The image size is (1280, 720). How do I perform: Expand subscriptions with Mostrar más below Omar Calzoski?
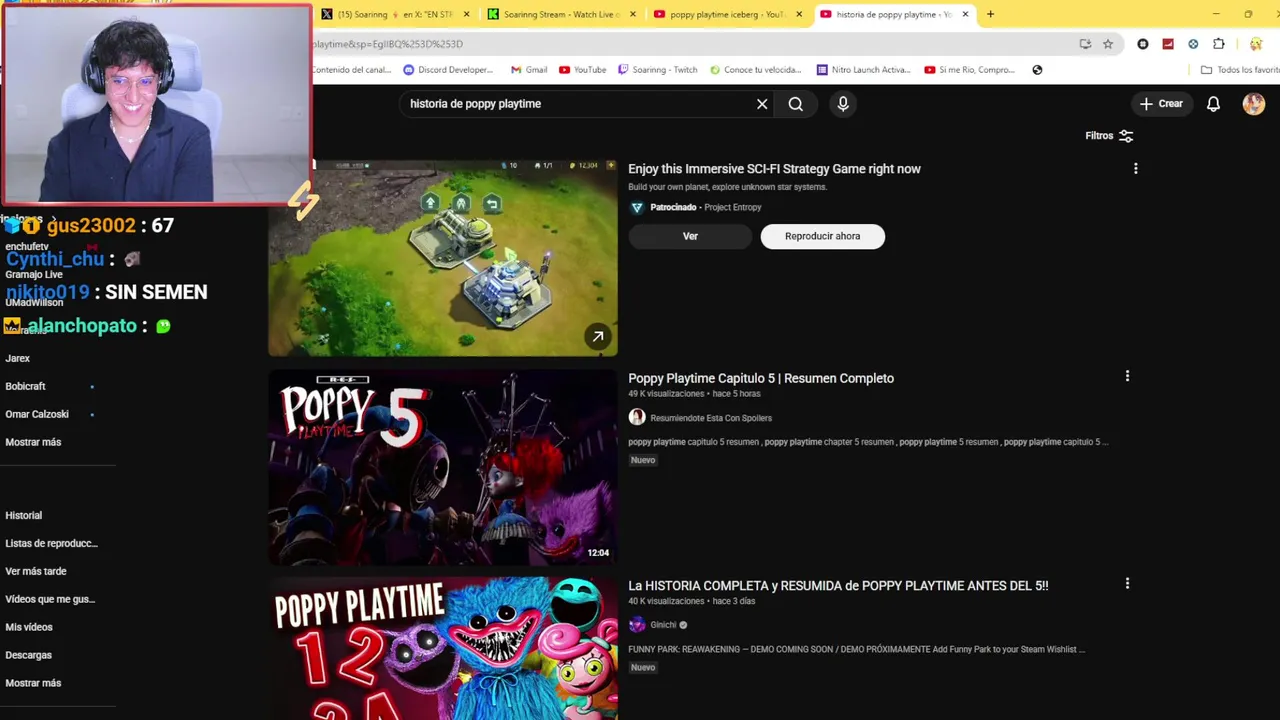coord(33,442)
